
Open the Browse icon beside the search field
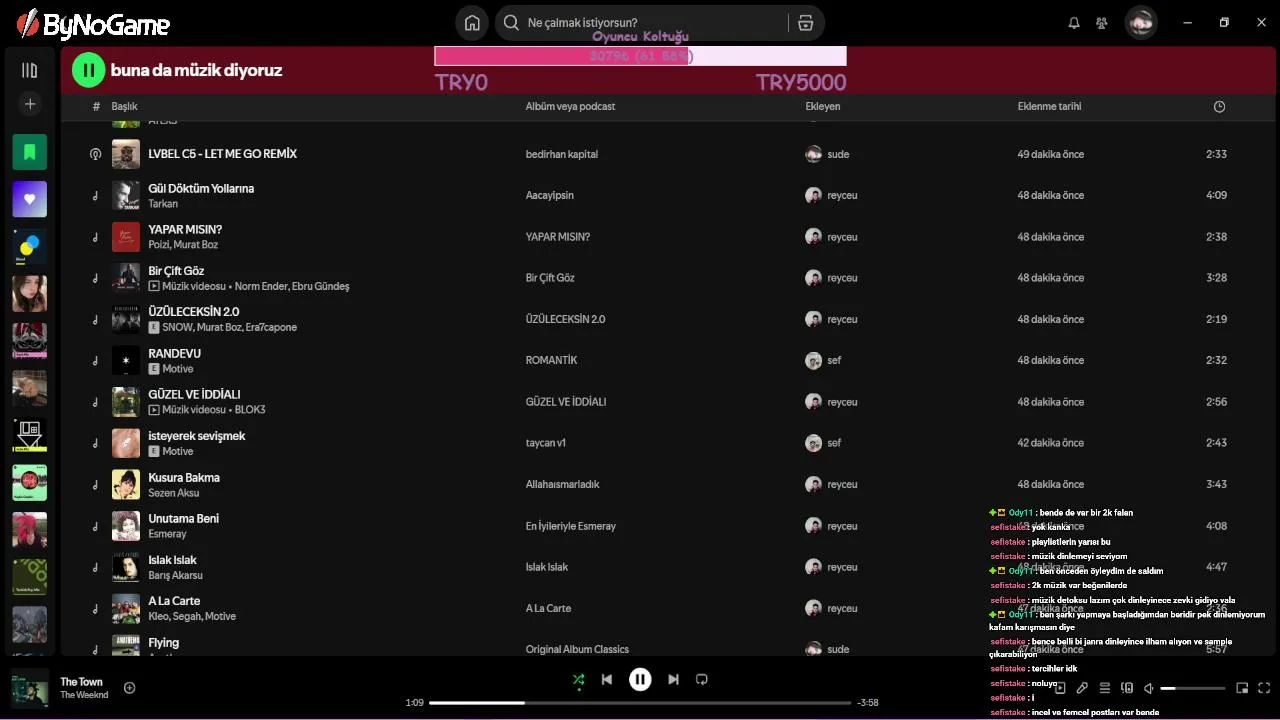[805, 23]
